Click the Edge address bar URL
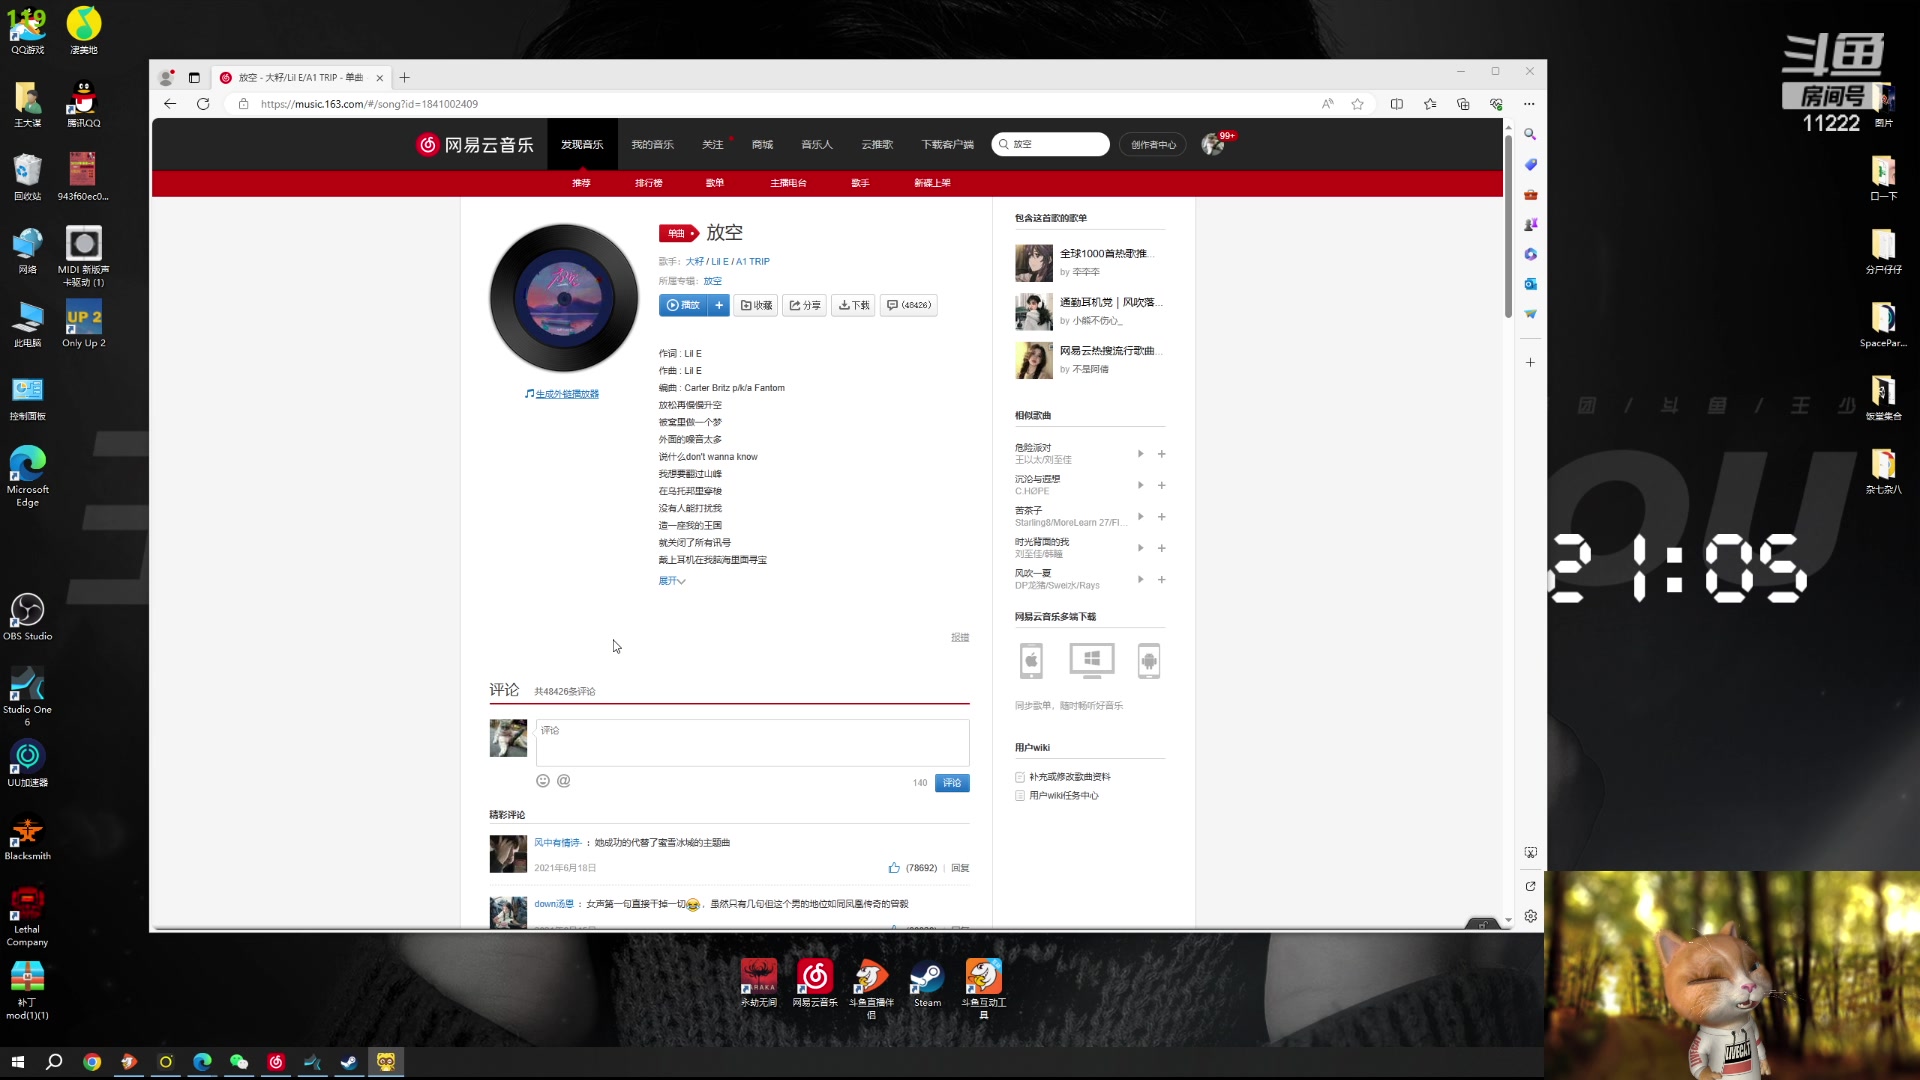The width and height of the screenshot is (1920, 1080). point(369,104)
